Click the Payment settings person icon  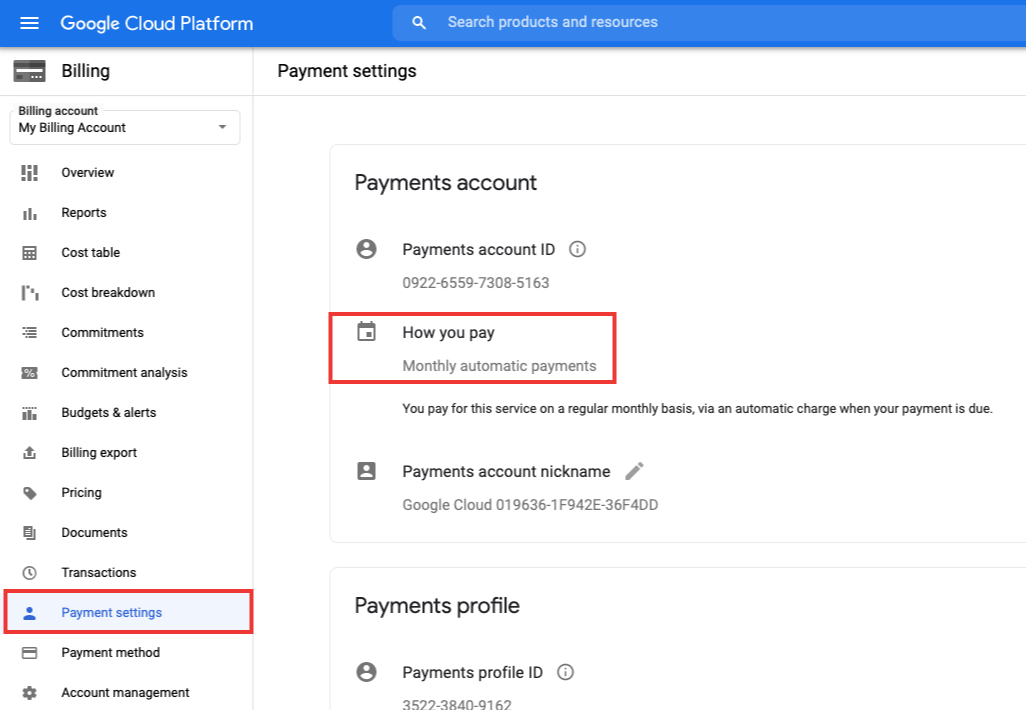click(x=29, y=613)
